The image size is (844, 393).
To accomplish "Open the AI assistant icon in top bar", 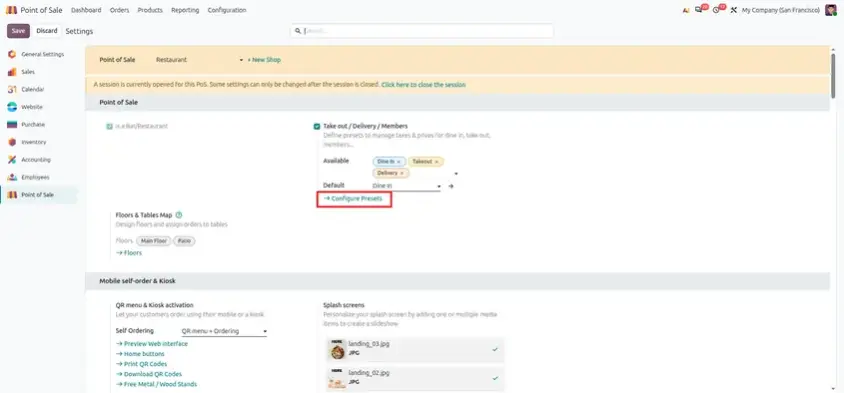I will [685, 10].
